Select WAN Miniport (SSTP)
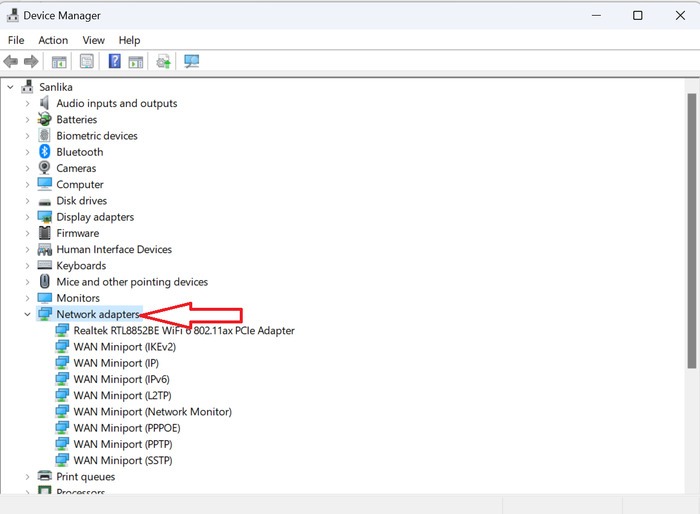Image resolution: width=700 pixels, height=514 pixels. pos(123,460)
